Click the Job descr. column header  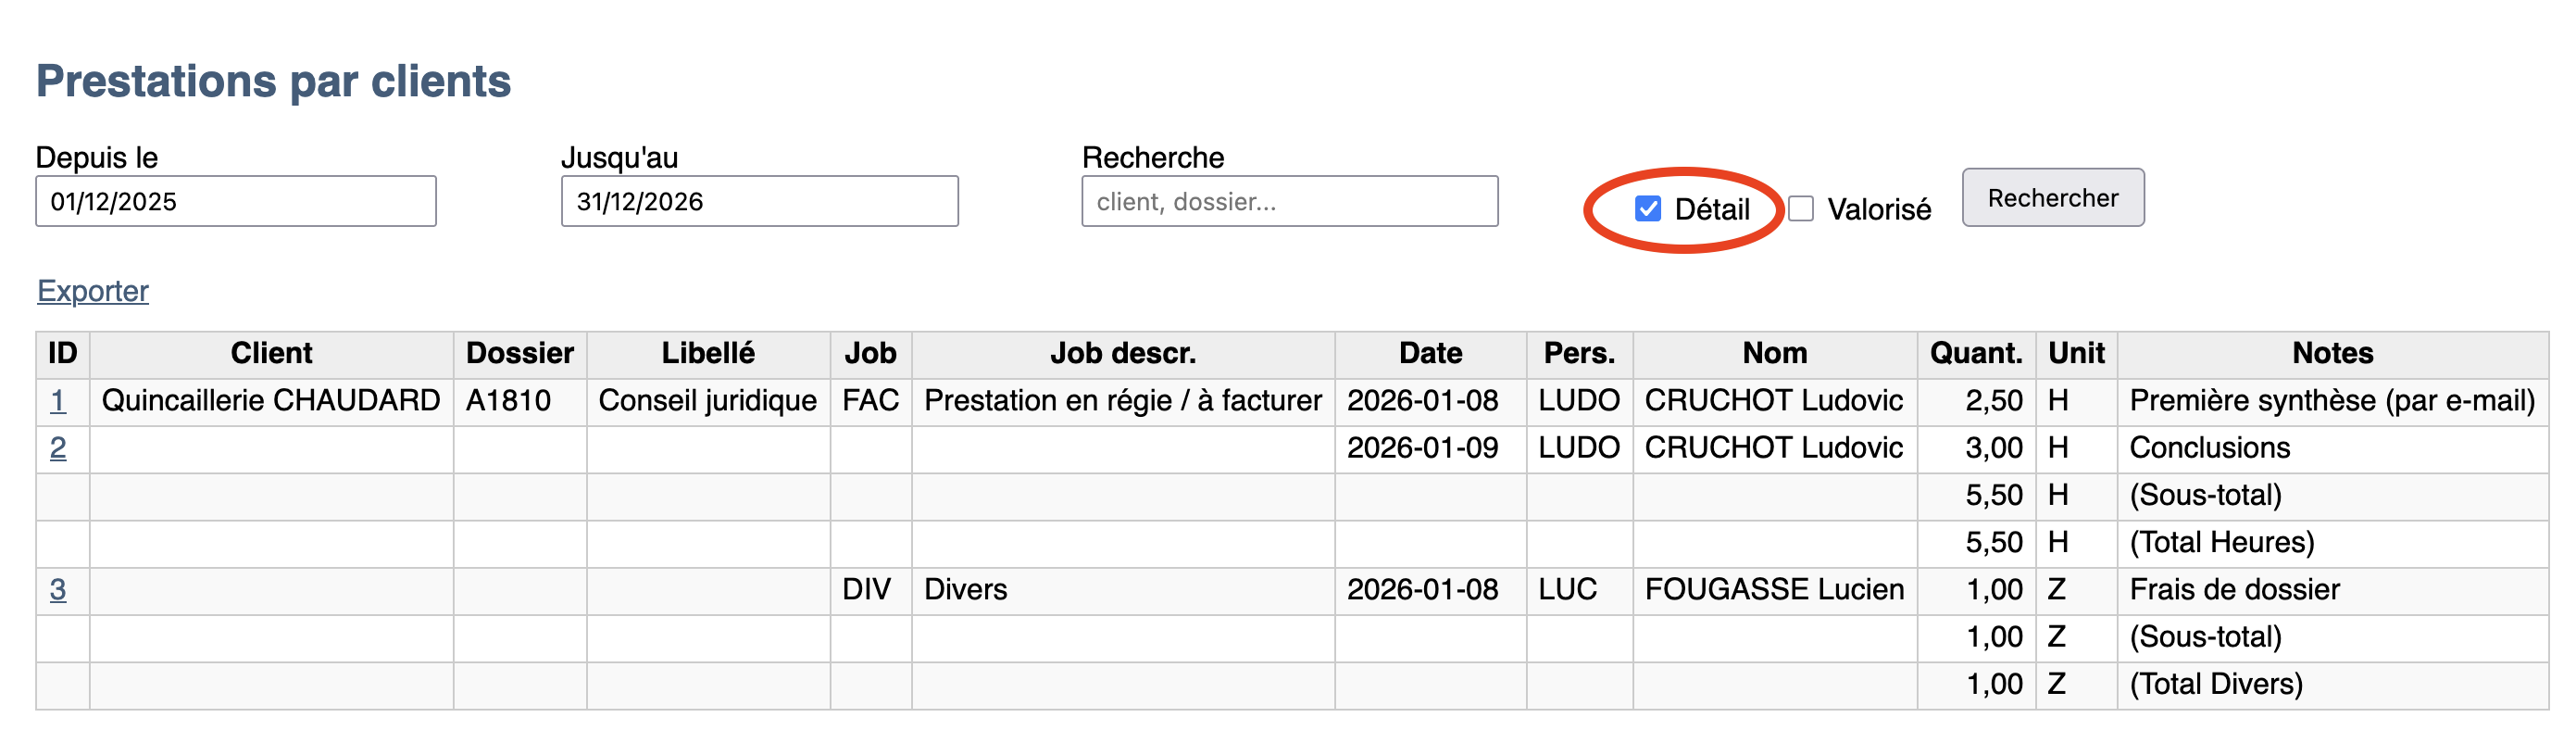pos(1122,353)
